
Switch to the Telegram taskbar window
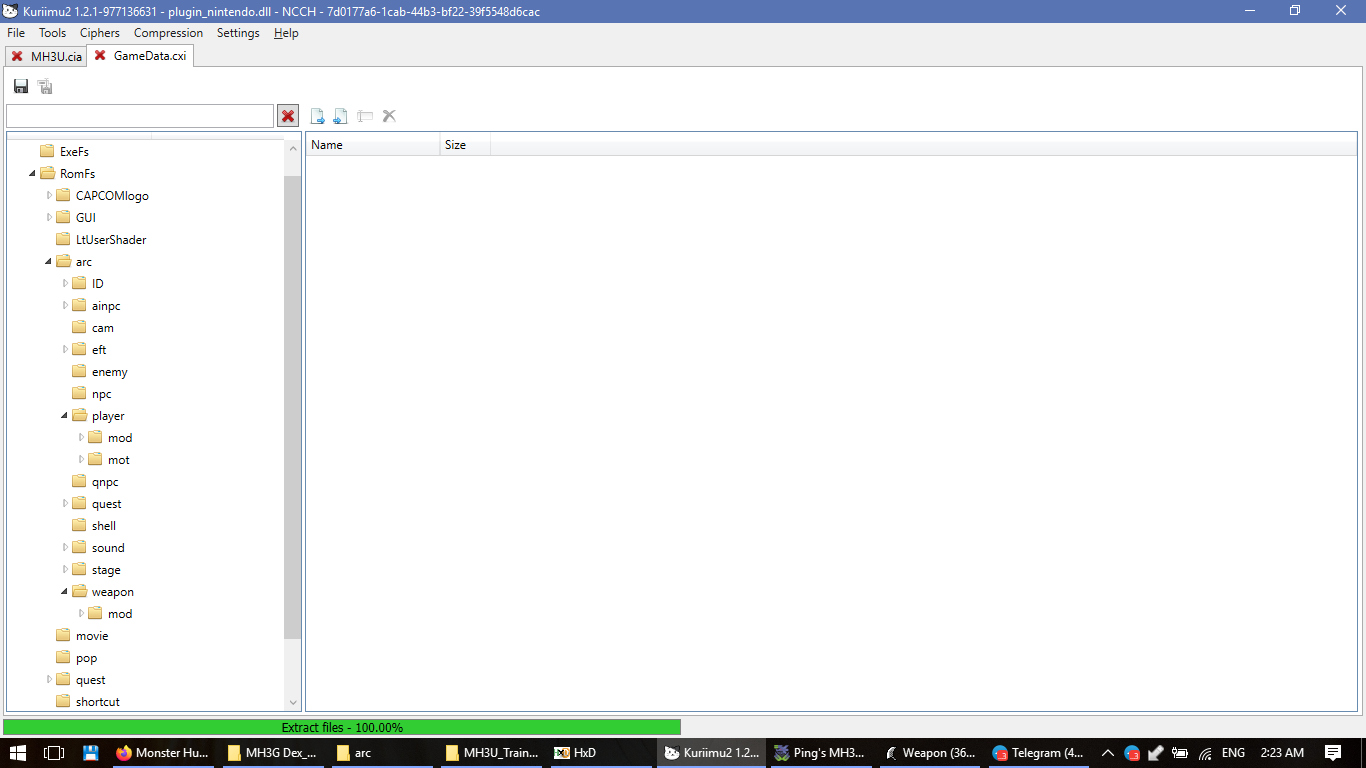(1038, 753)
